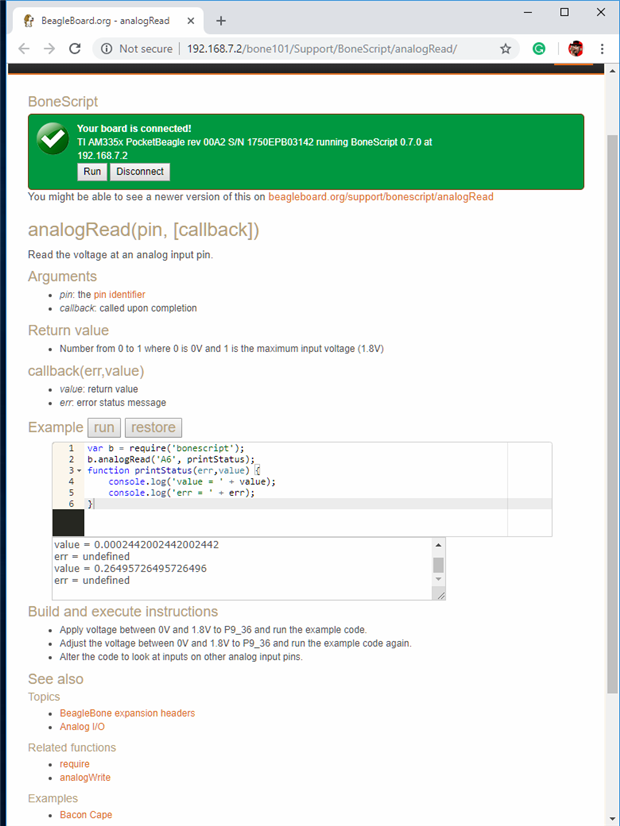Open a new browser tab
Image resolution: width=620 pixels, height=826 pixels.
point(221,21)
